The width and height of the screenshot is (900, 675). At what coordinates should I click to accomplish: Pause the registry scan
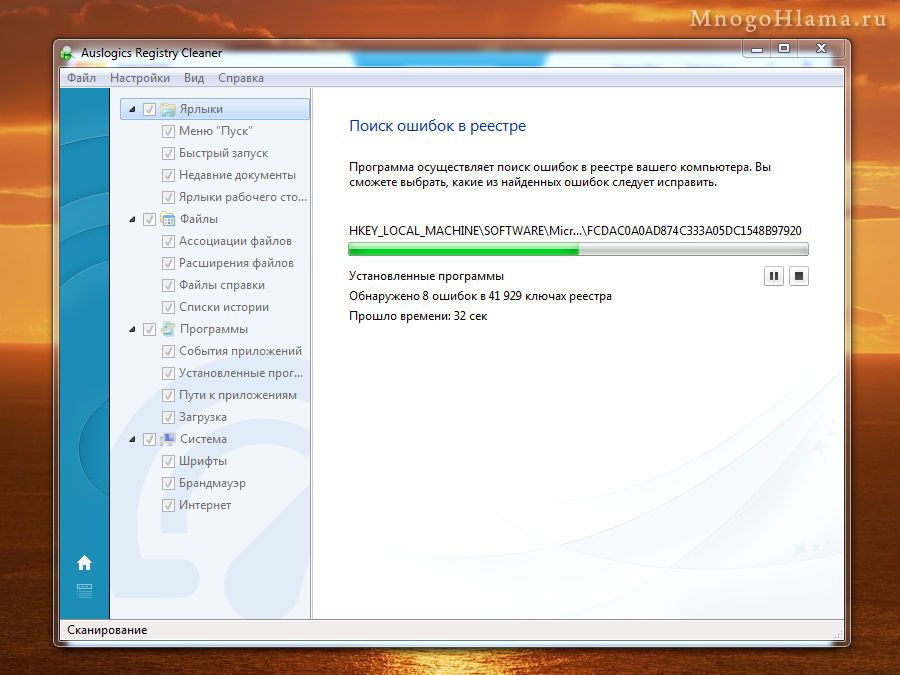click(773, 276)
